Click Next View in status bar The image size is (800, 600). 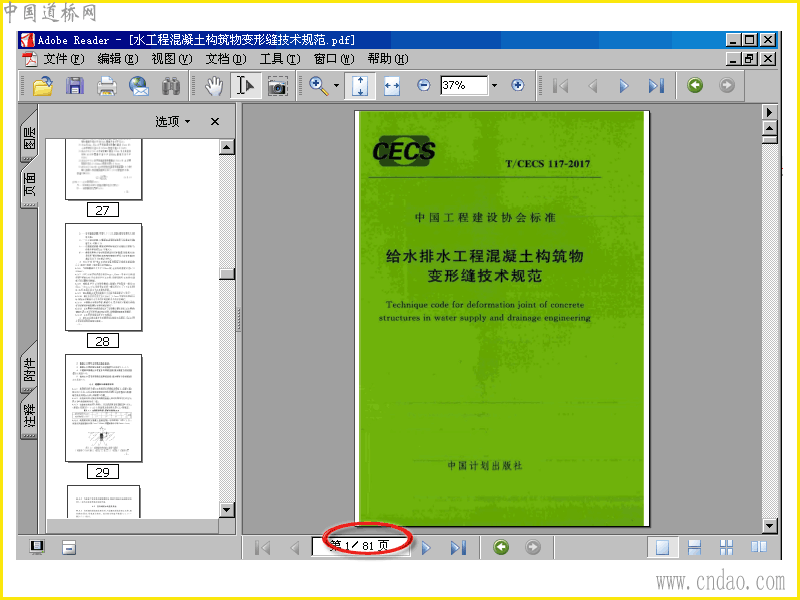533,547
